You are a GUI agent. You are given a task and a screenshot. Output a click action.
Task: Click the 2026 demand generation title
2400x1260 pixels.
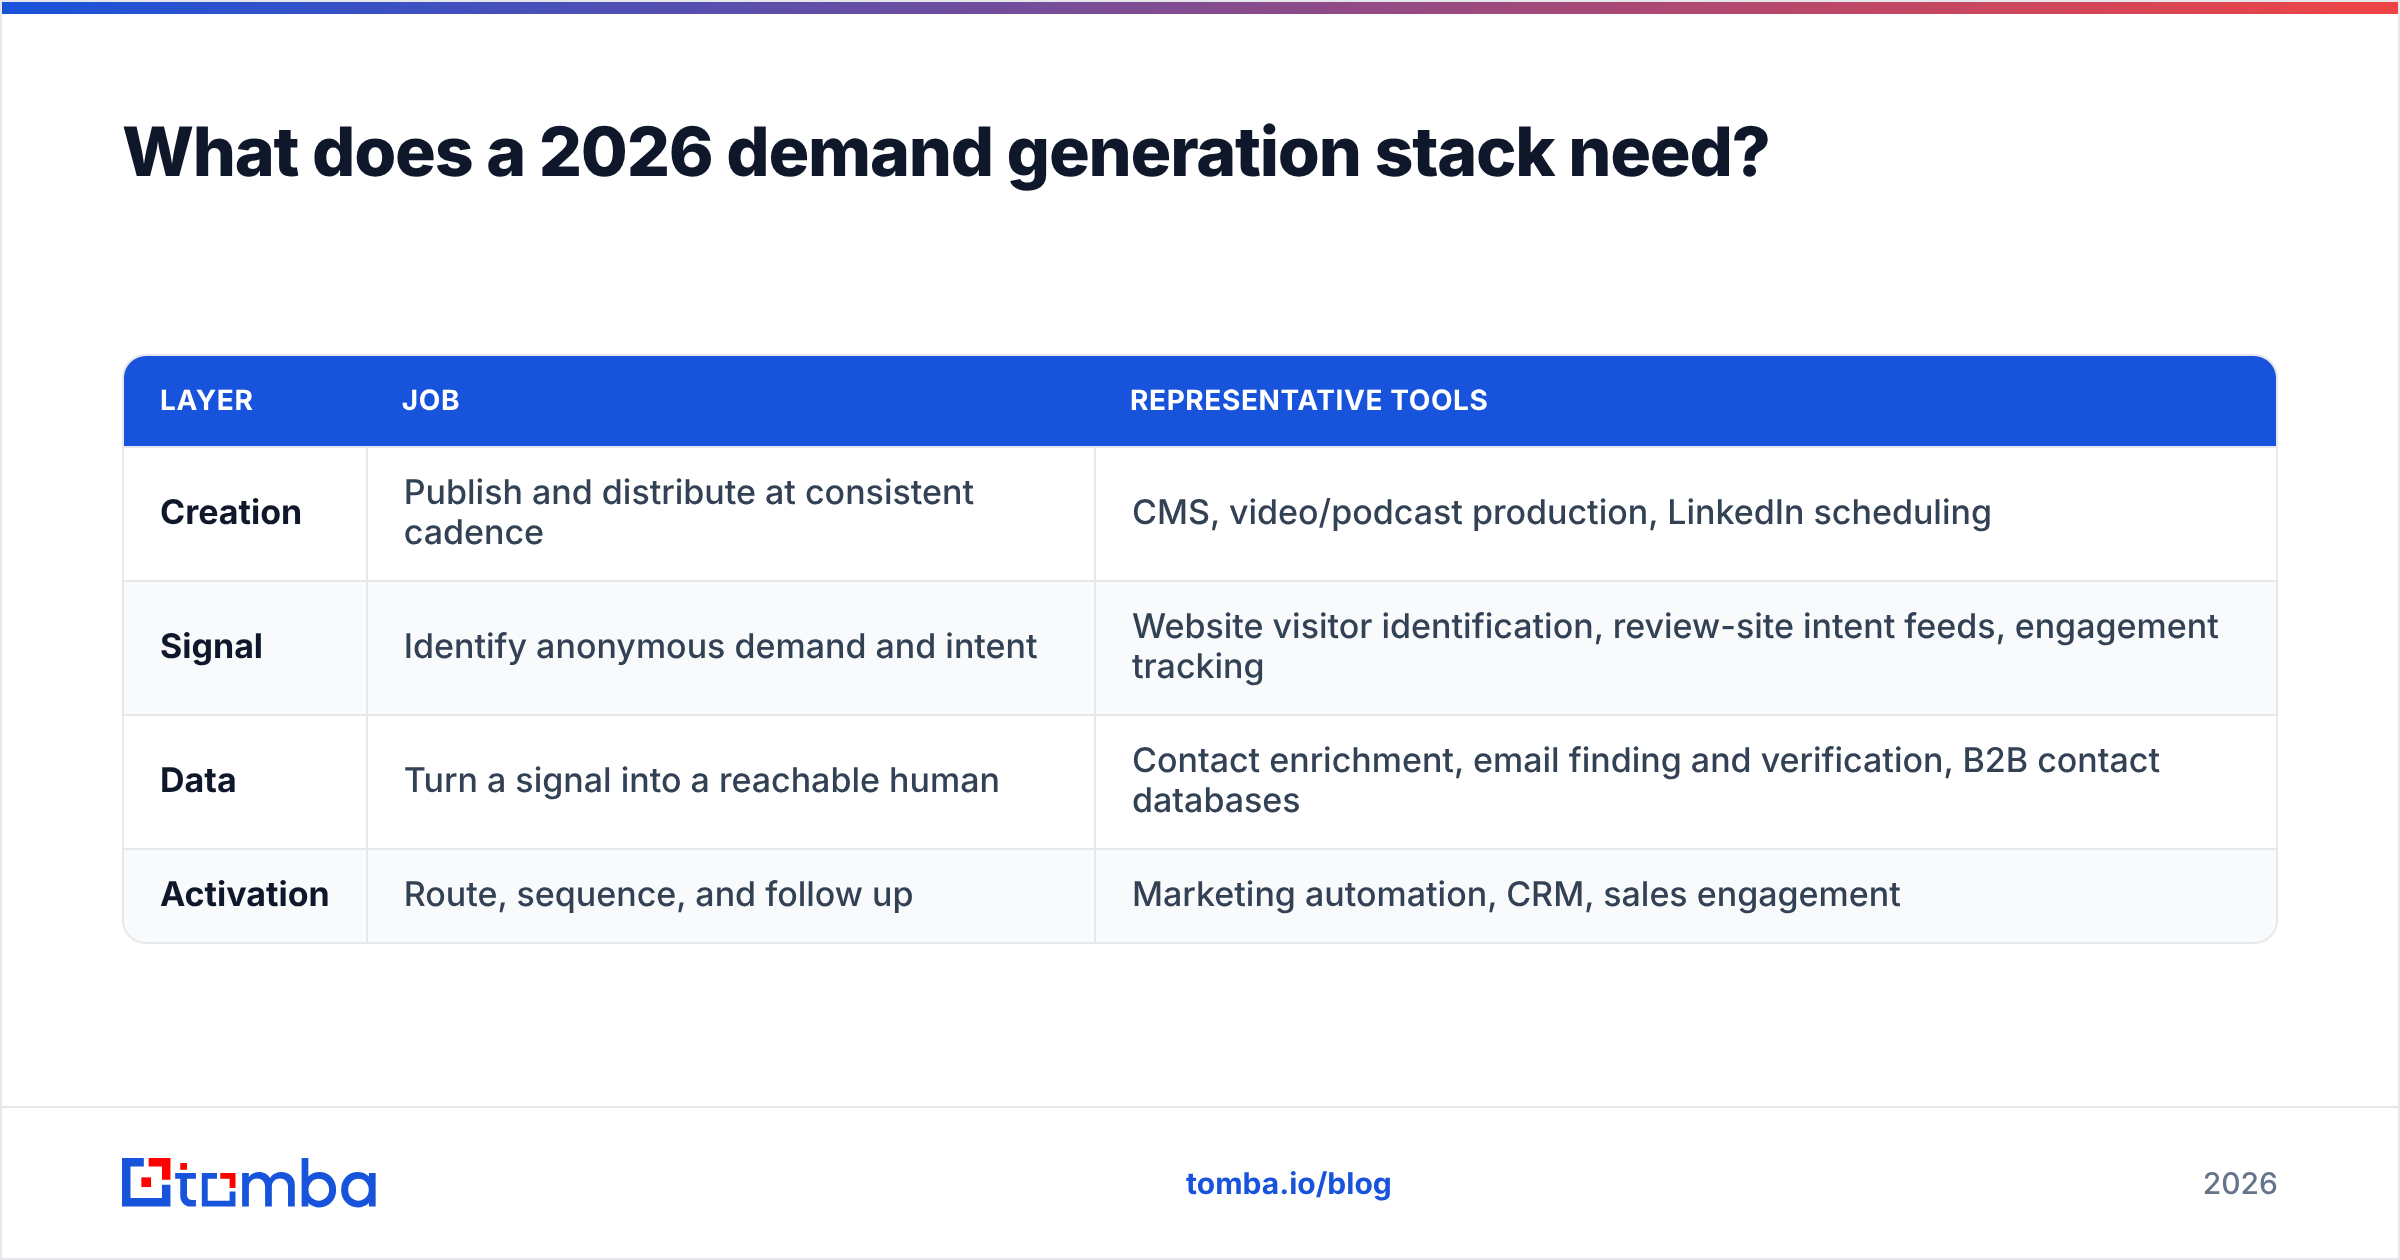(x=945, y=153)
